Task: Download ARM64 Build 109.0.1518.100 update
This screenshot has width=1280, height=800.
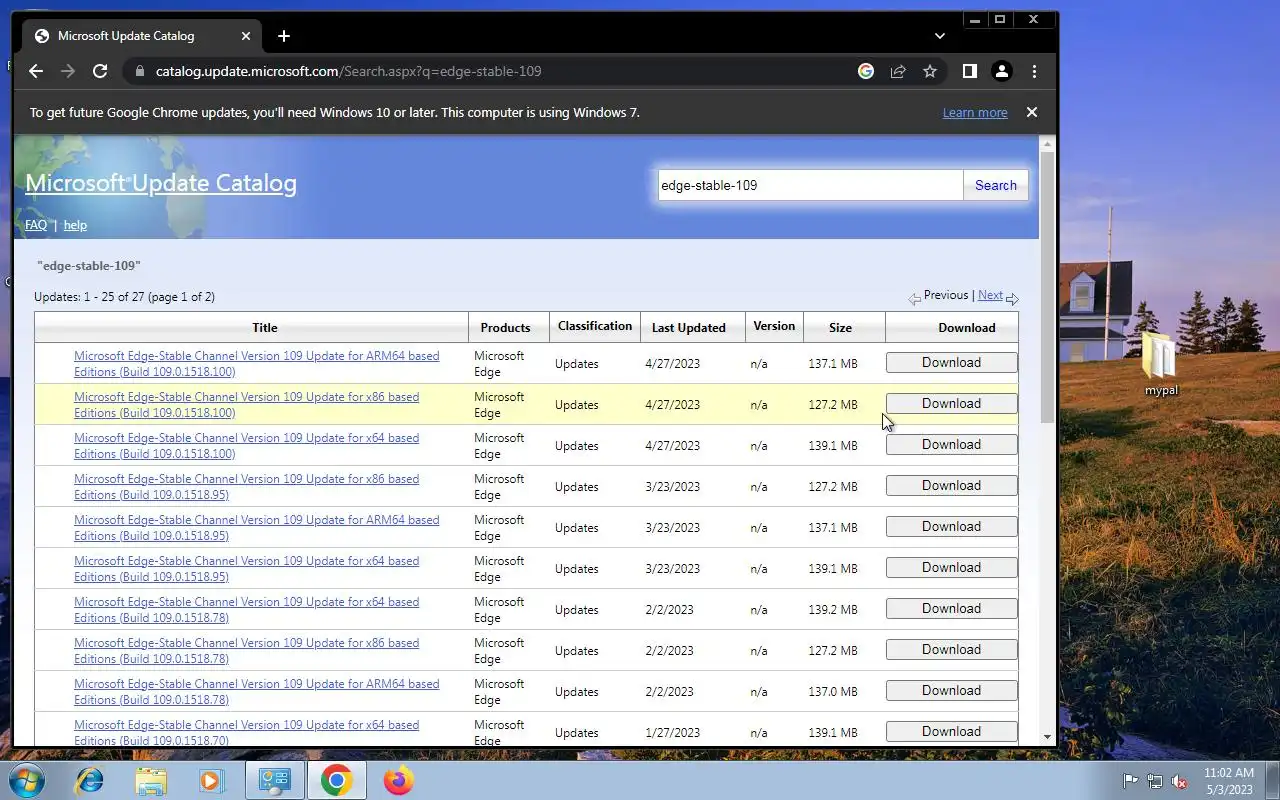Action: pos(951,363)
